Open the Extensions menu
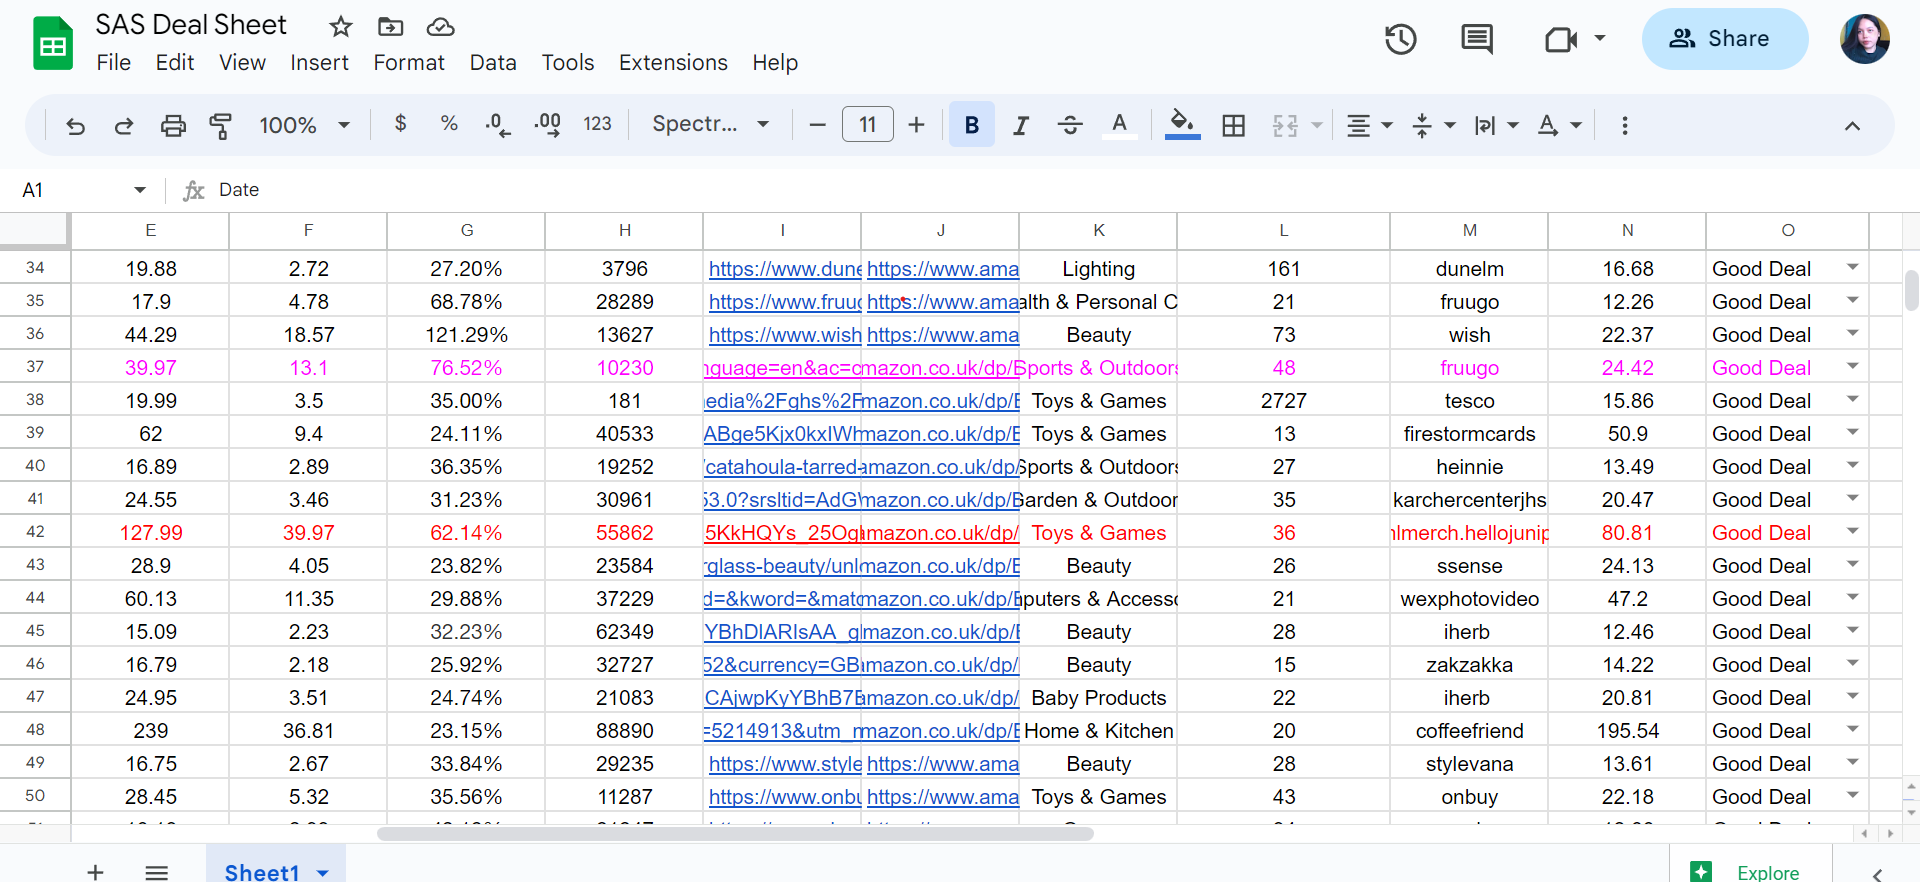Screen dimensions: 1920x882 tap(673, 62)
